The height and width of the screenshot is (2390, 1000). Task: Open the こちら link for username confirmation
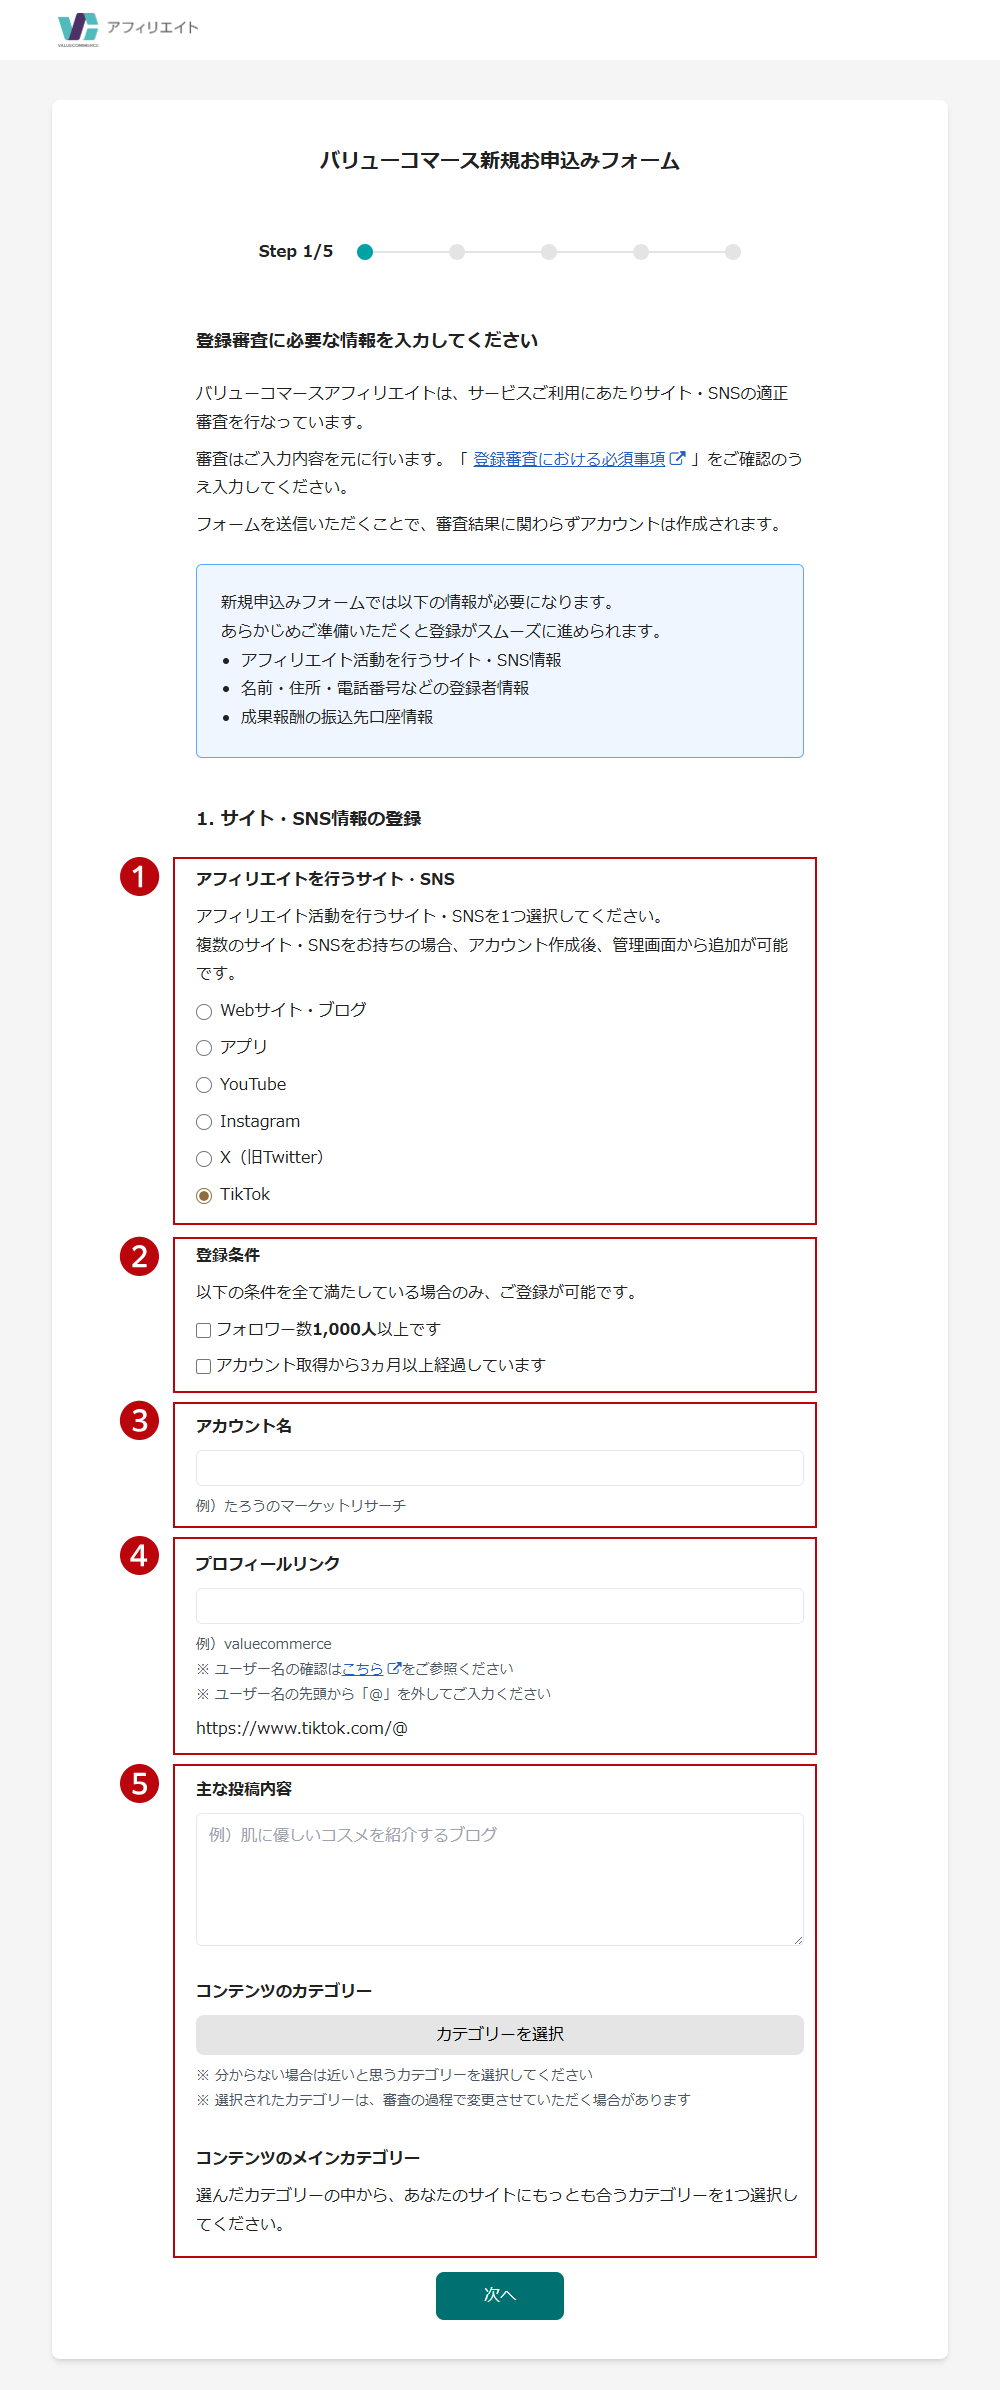(x=362, y=1668)
